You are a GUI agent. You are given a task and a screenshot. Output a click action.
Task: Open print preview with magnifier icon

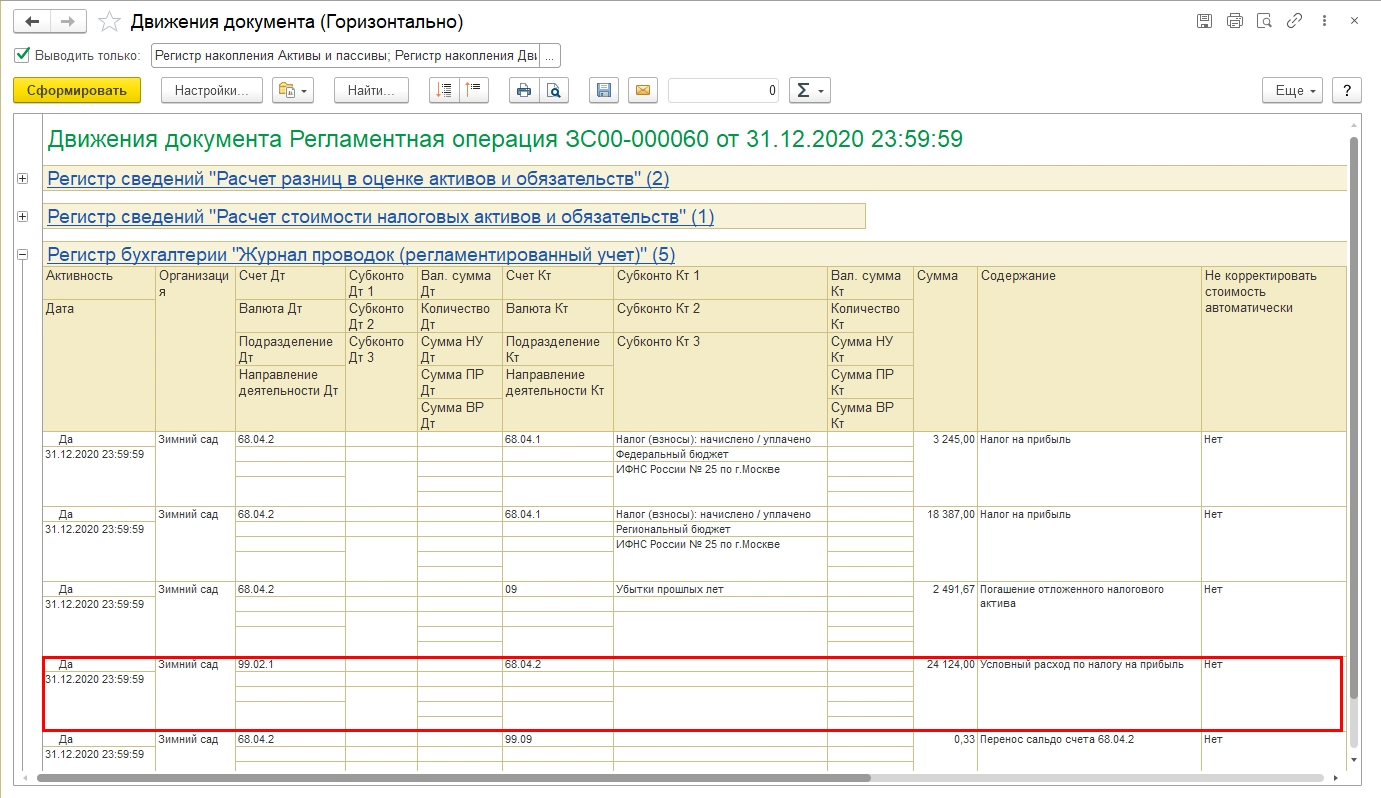[x=553, y=91]
